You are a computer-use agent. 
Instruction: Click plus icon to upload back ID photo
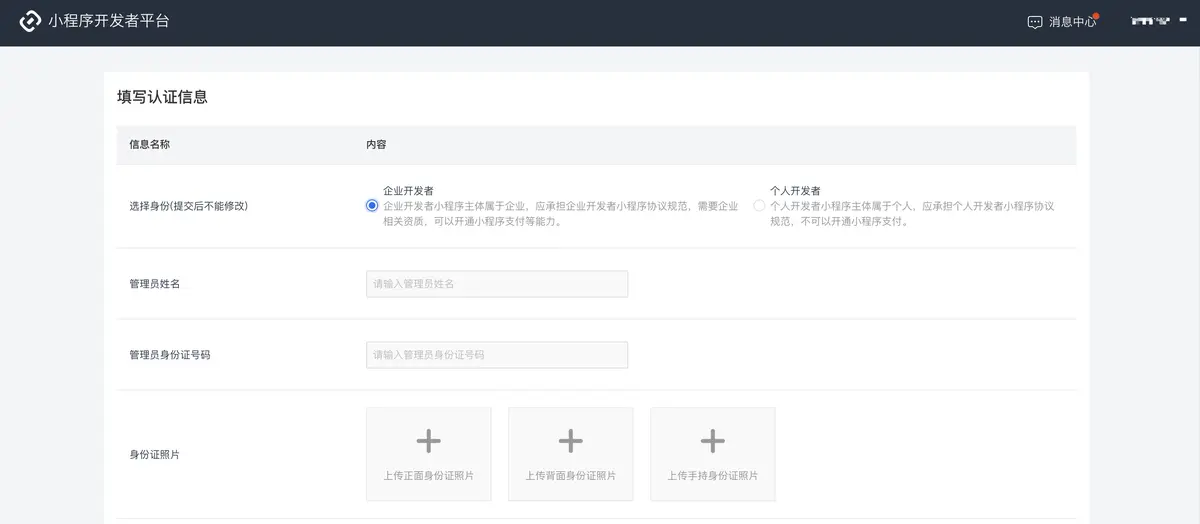[570, 441]
